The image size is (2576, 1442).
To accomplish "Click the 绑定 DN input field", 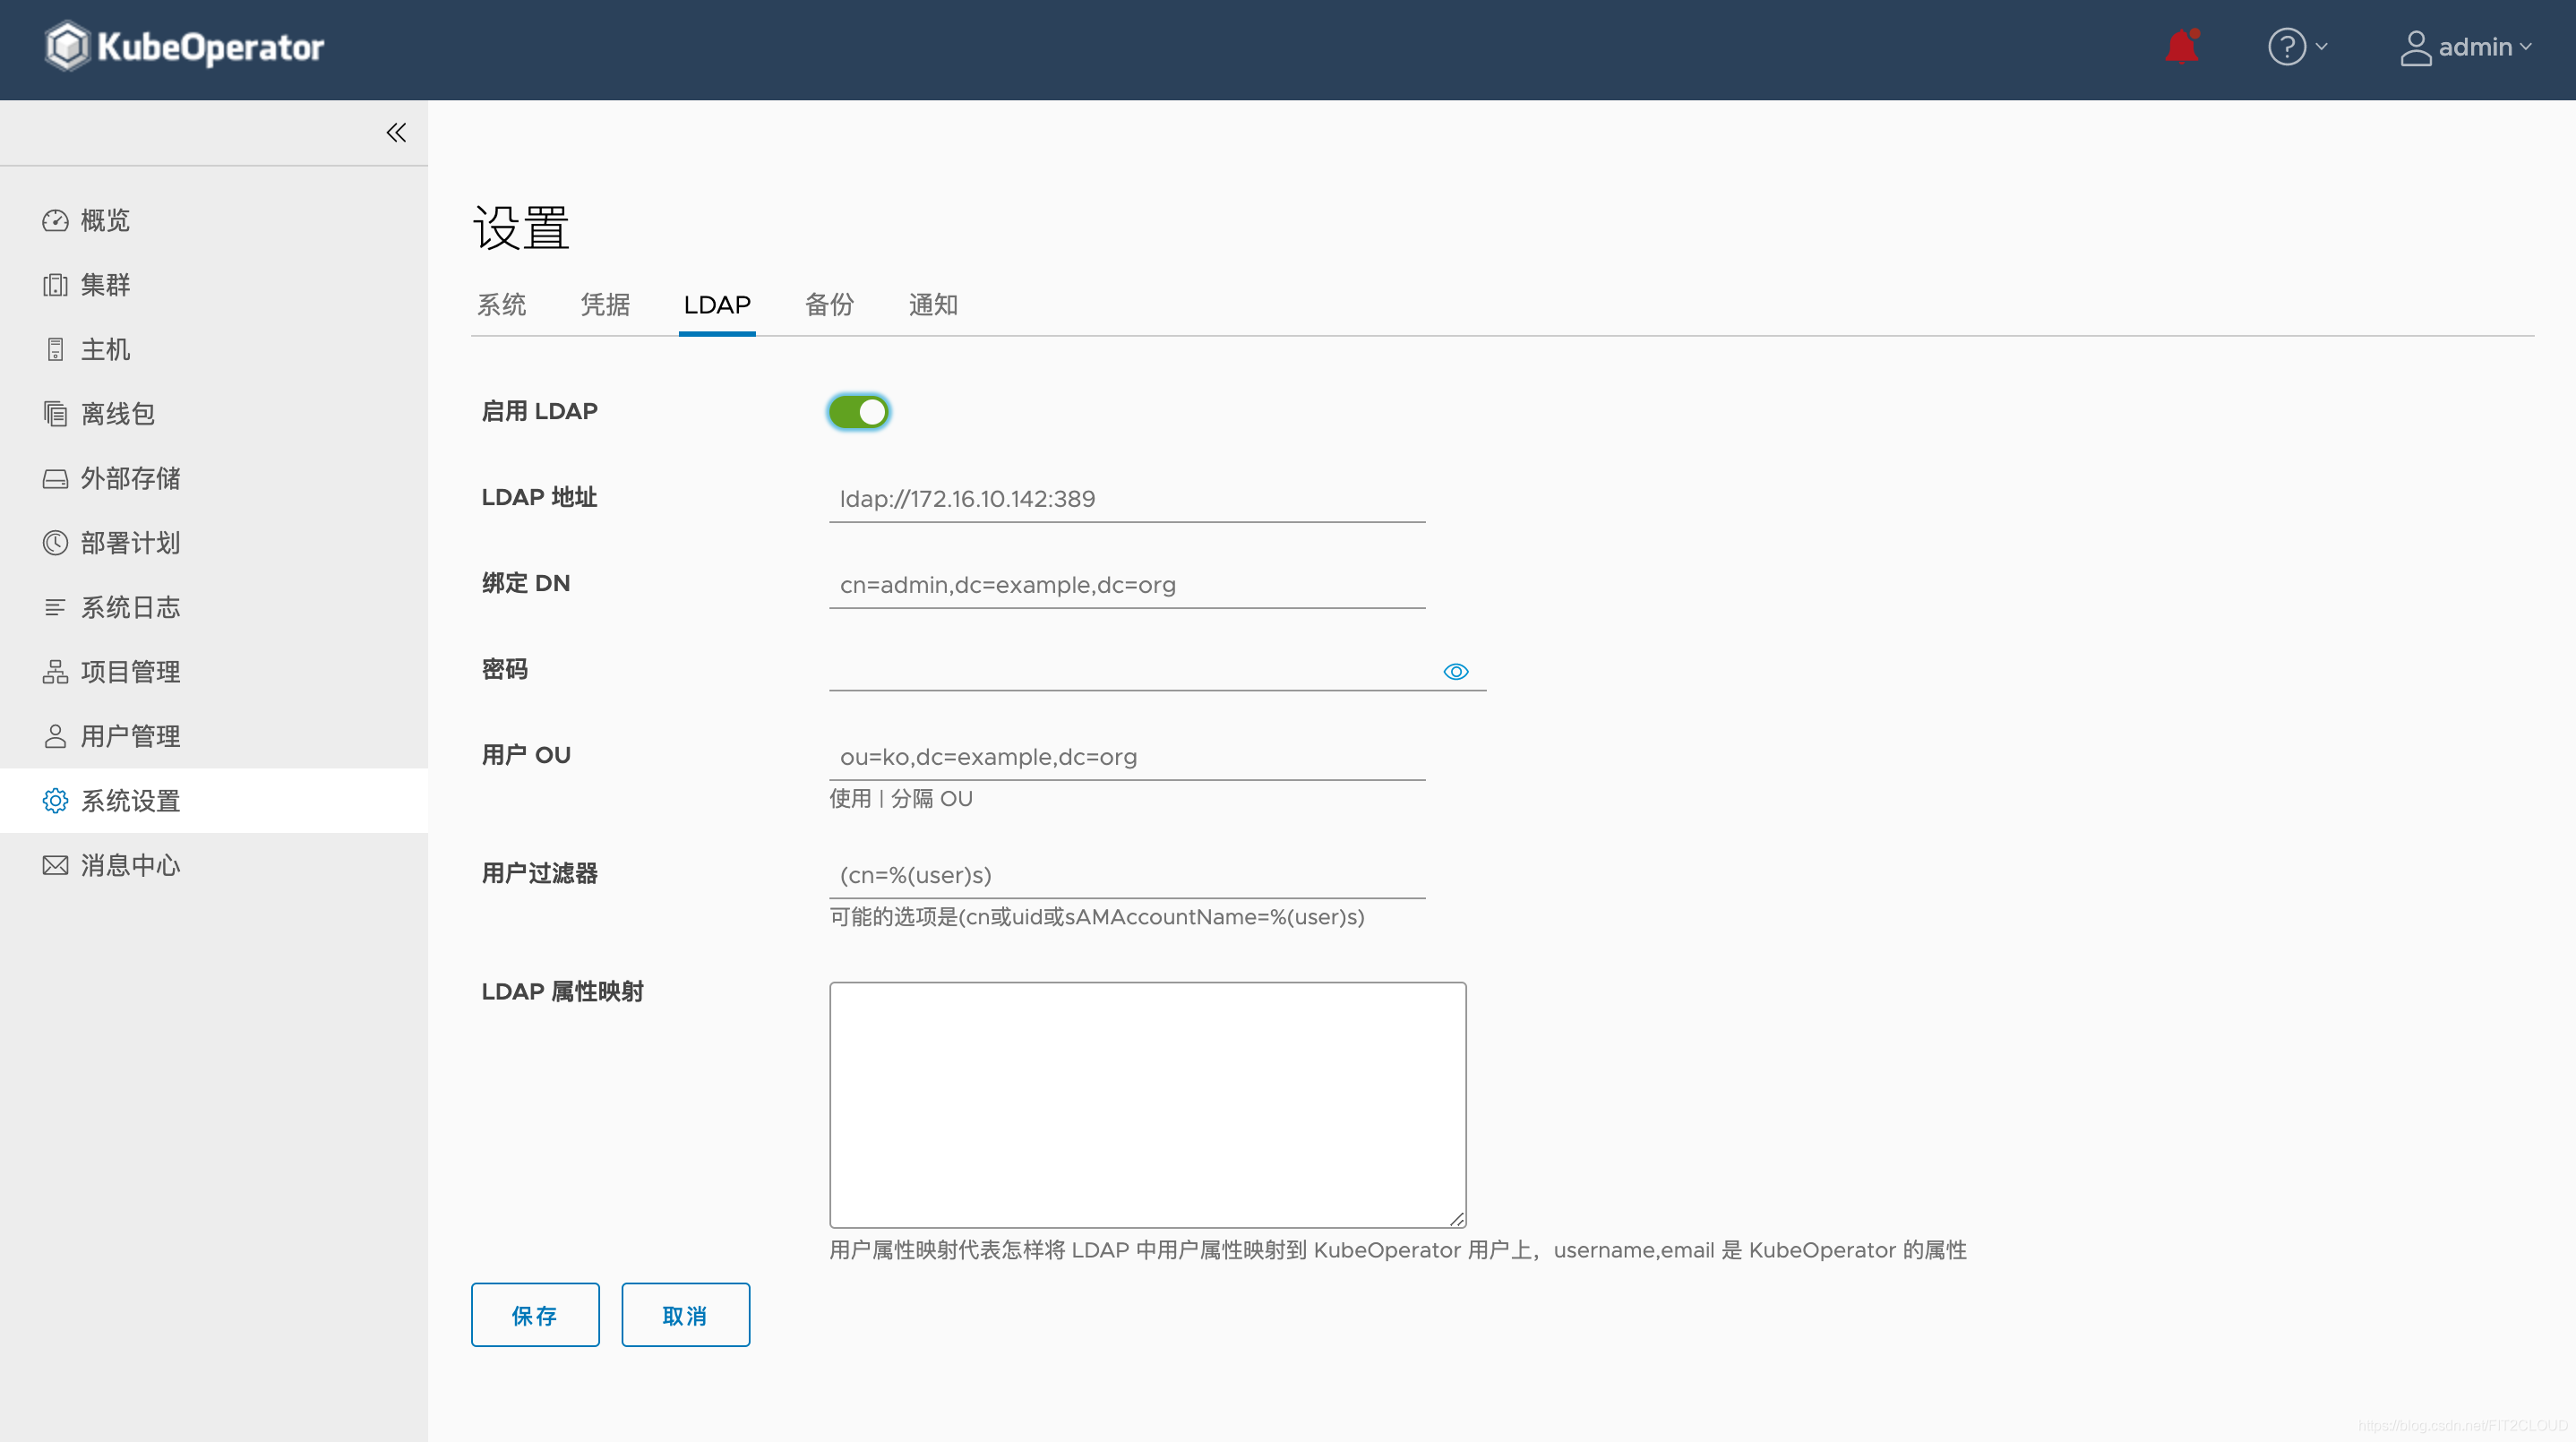I will 1127,585.
